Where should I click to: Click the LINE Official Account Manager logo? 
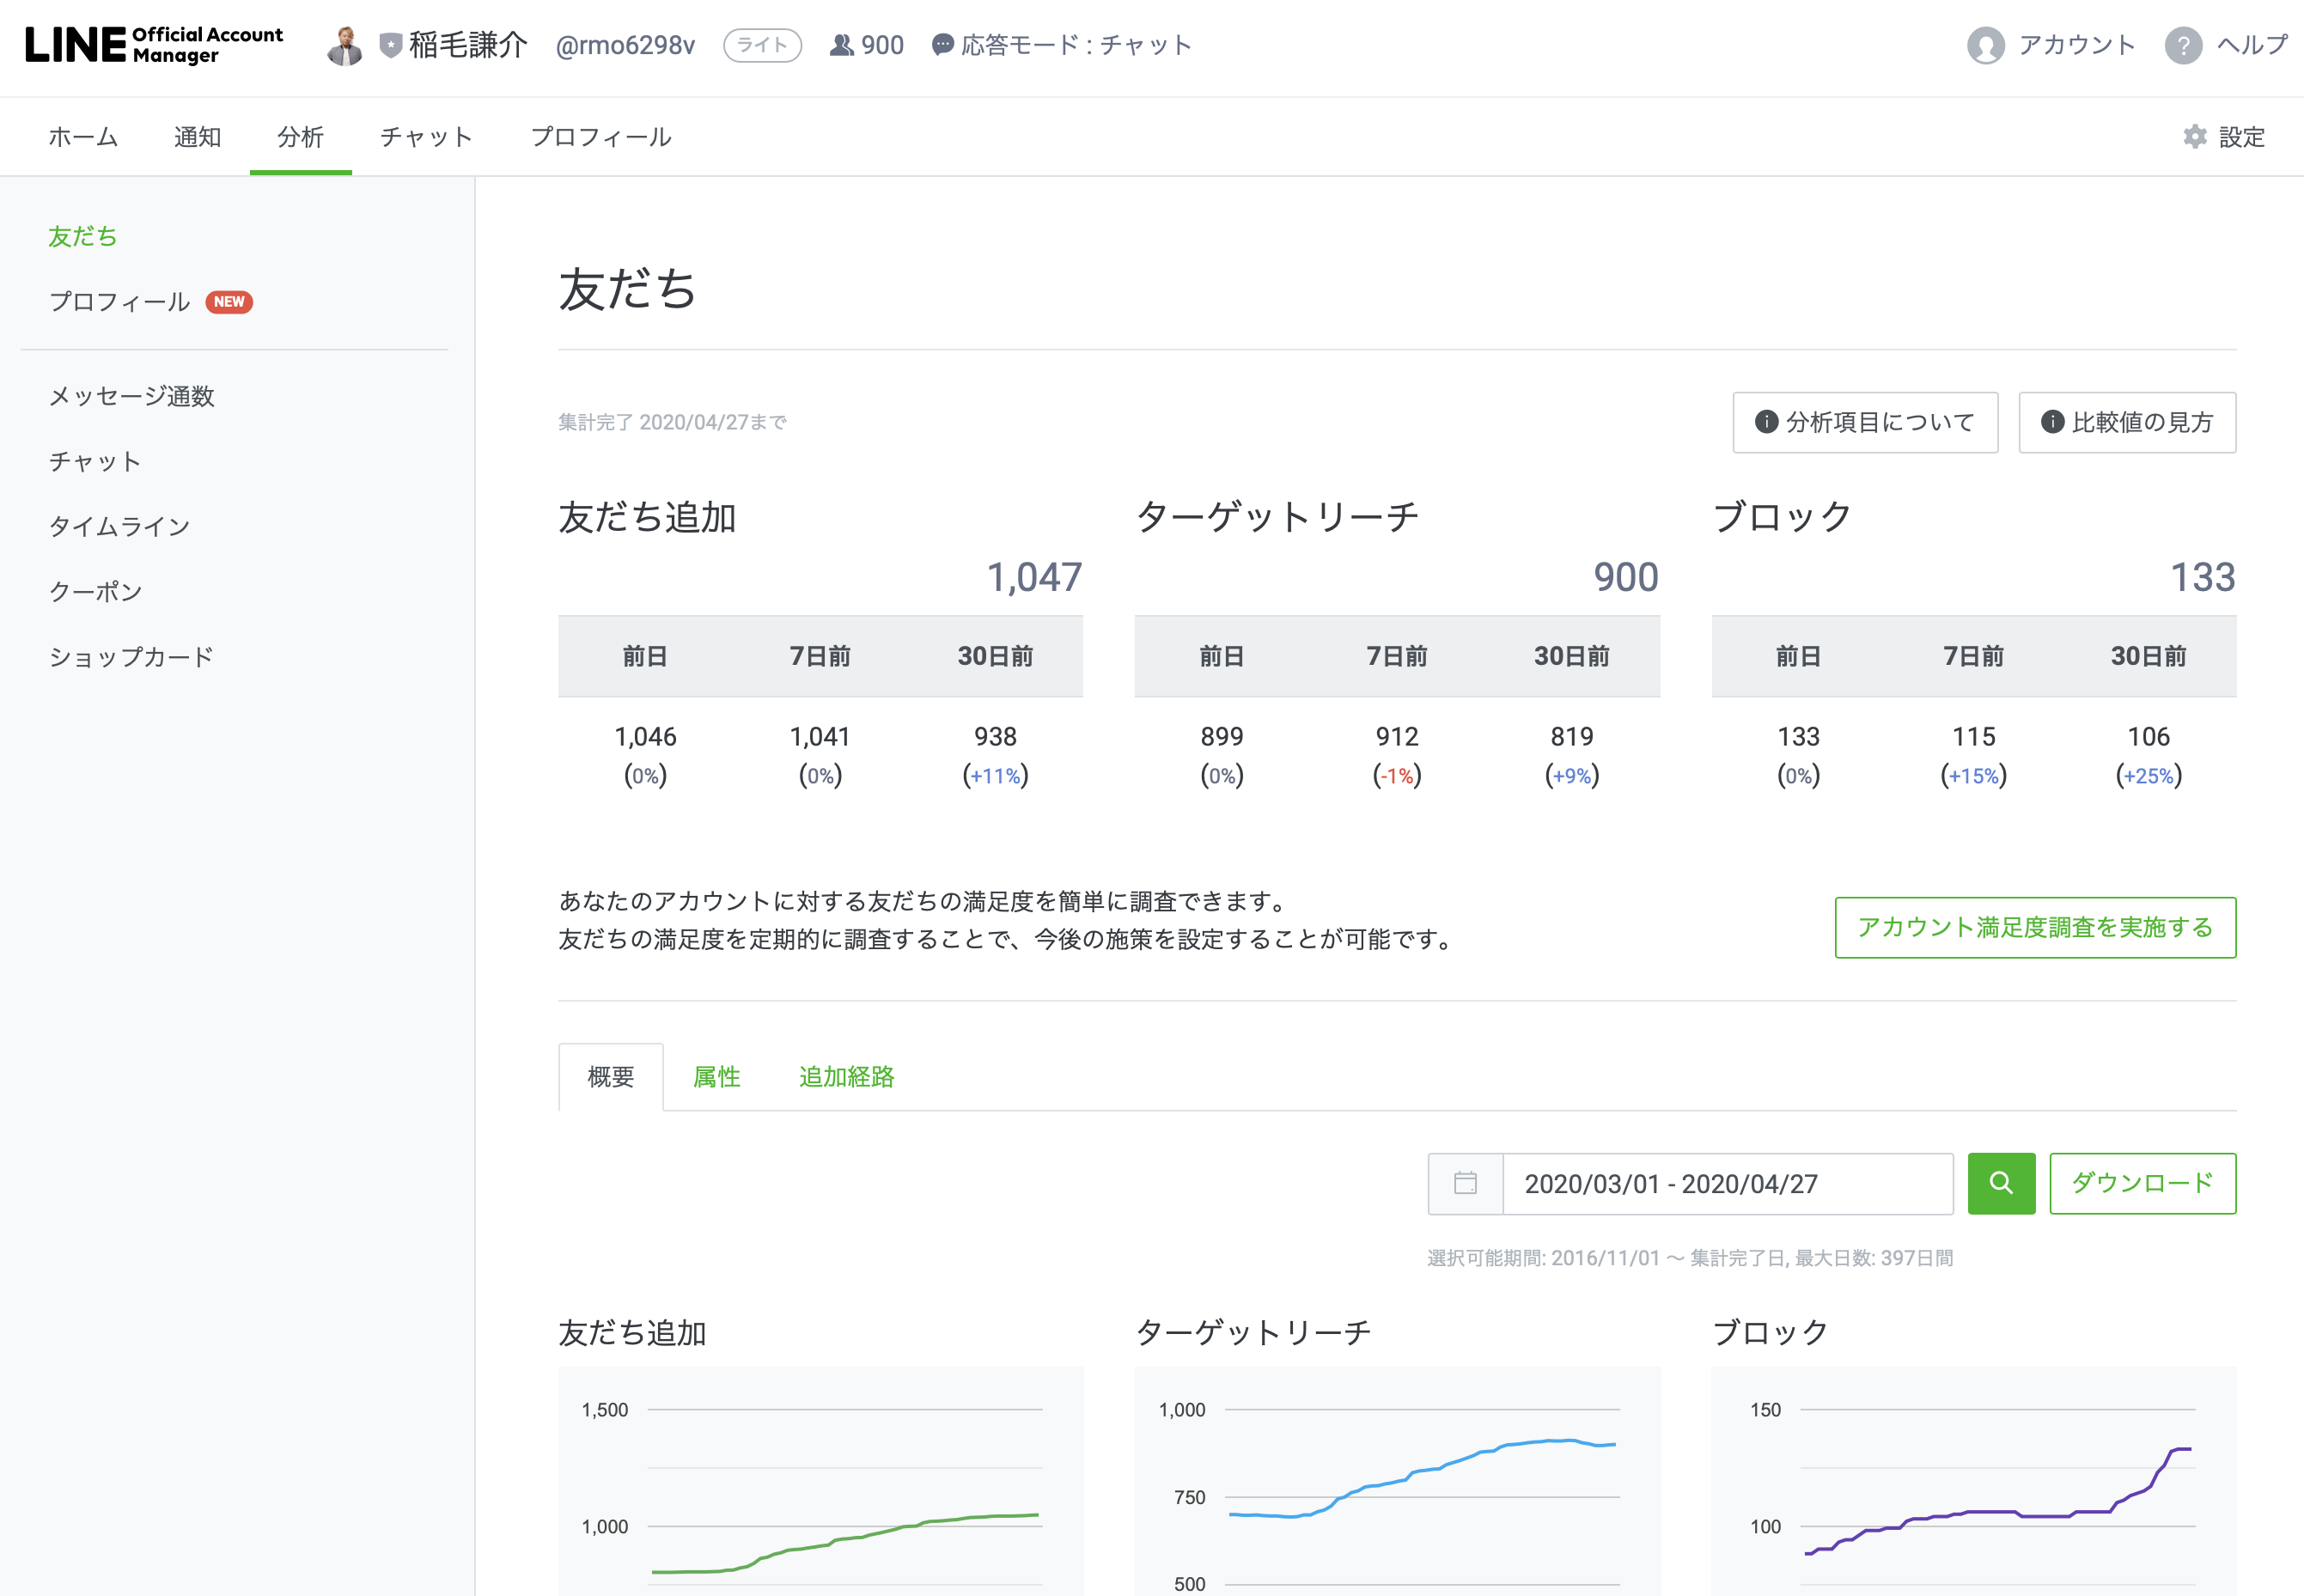click(154, 45)
